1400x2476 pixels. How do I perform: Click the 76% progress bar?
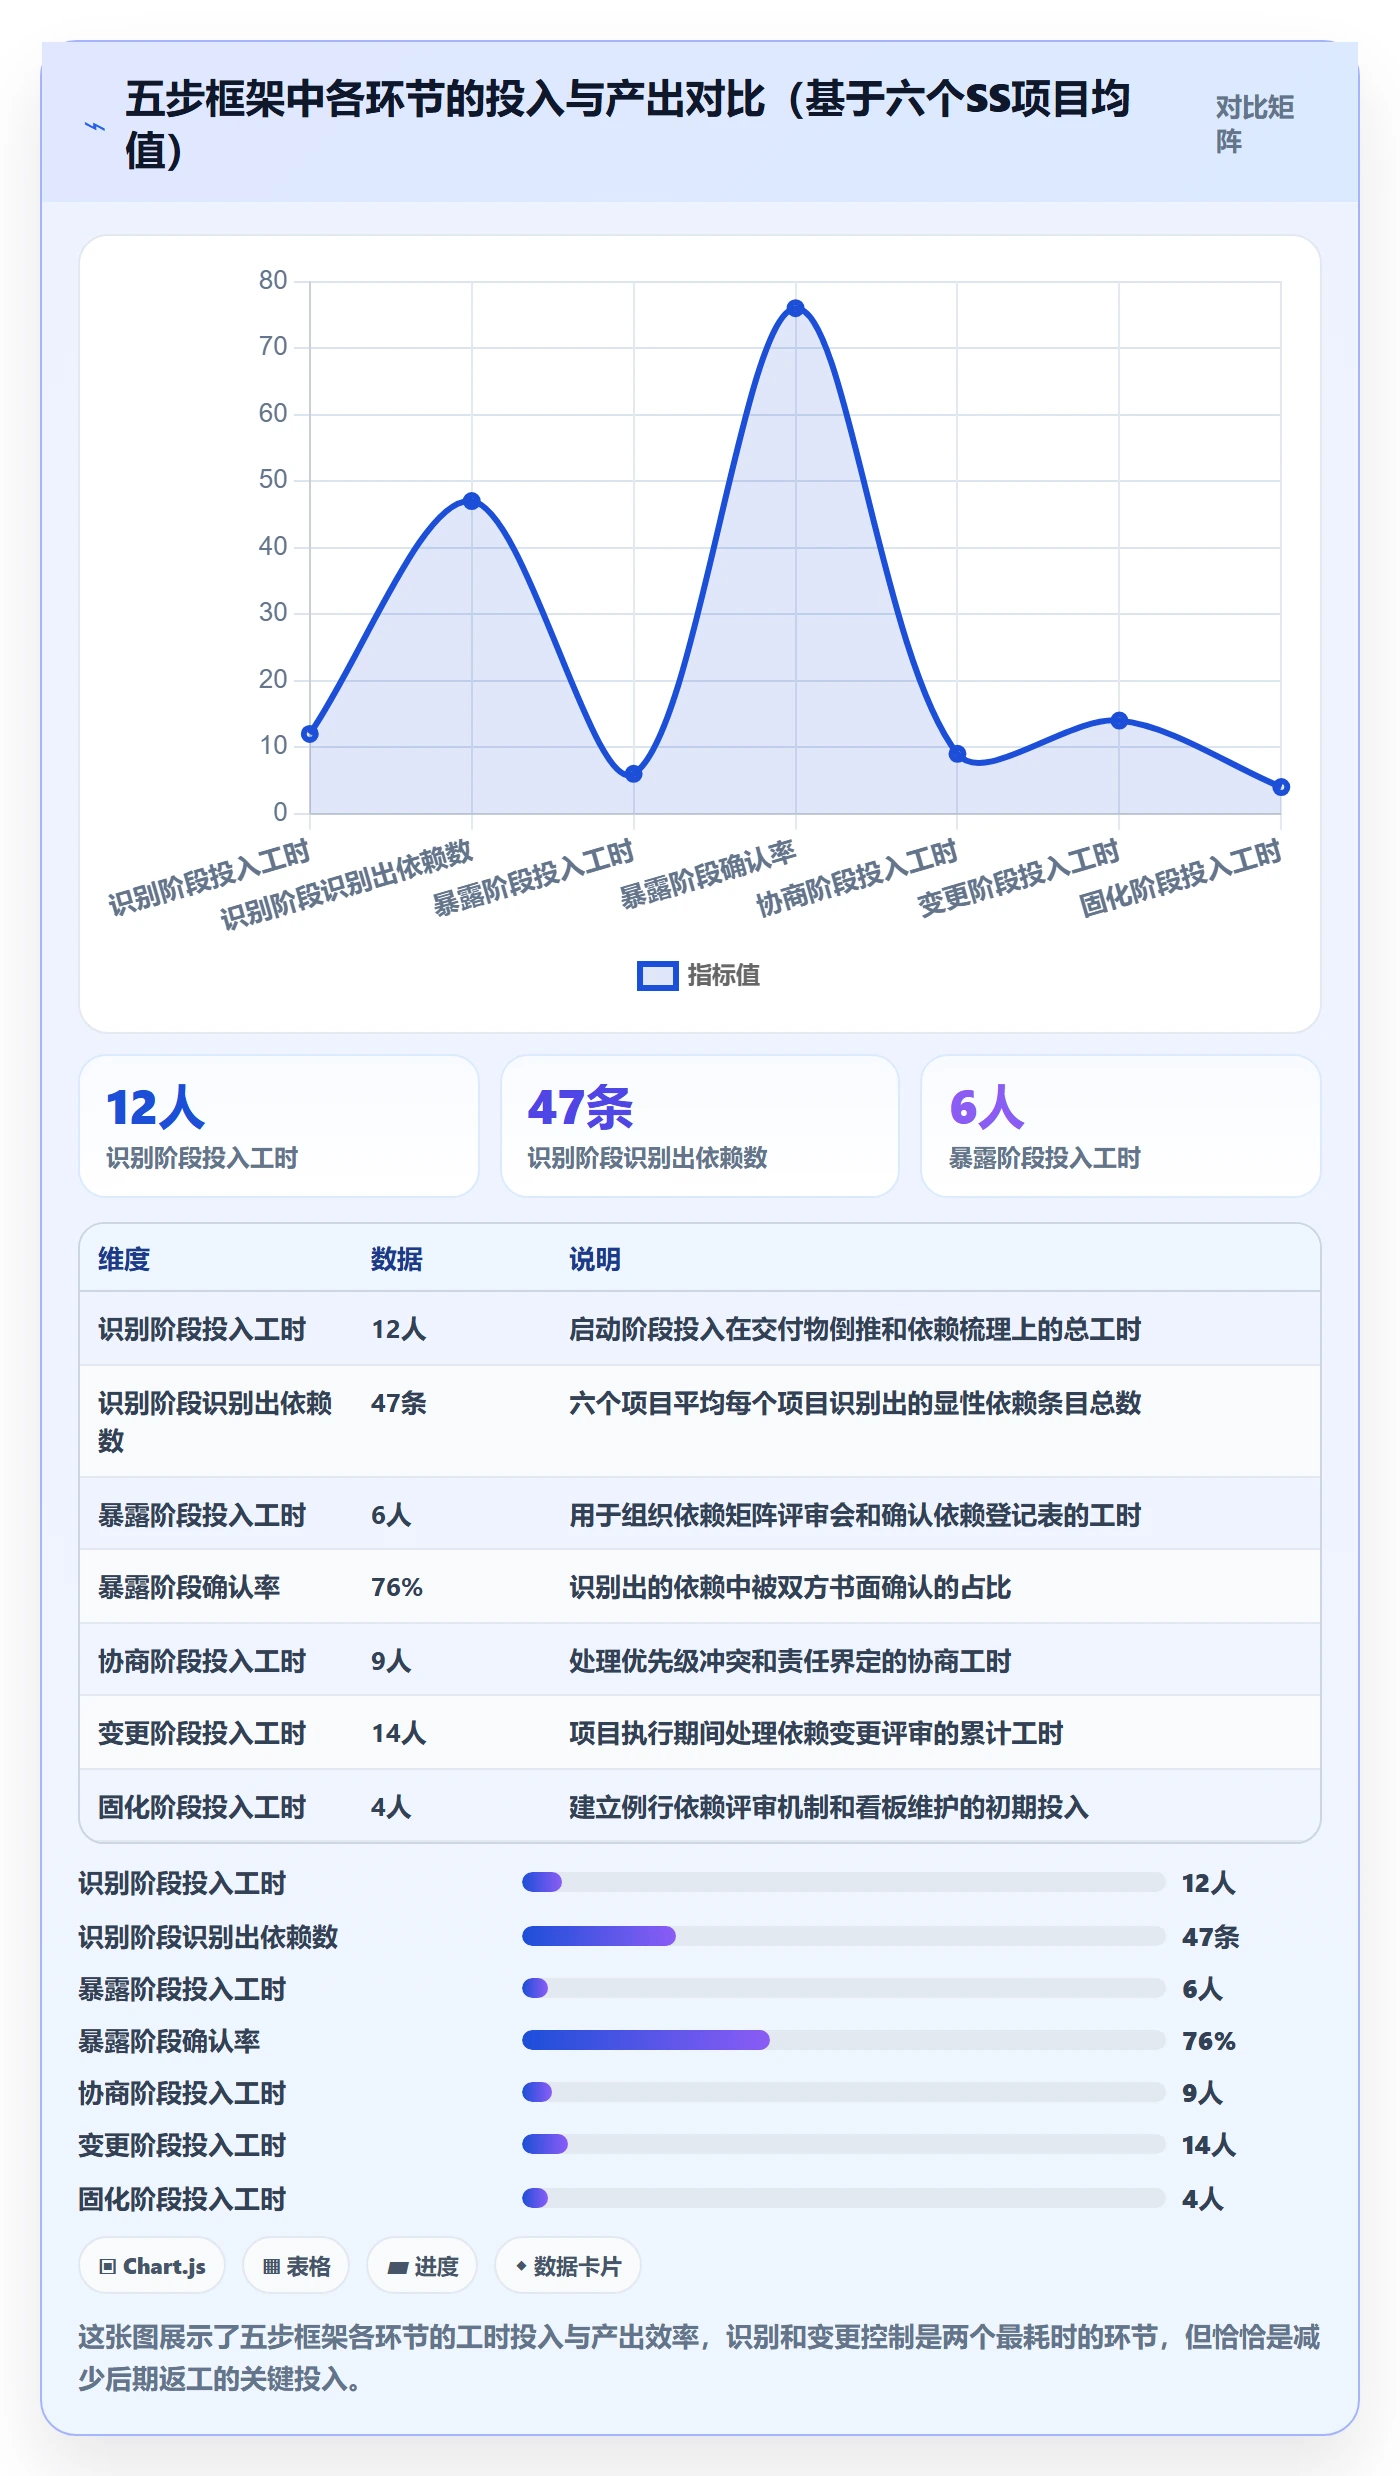843,2040
